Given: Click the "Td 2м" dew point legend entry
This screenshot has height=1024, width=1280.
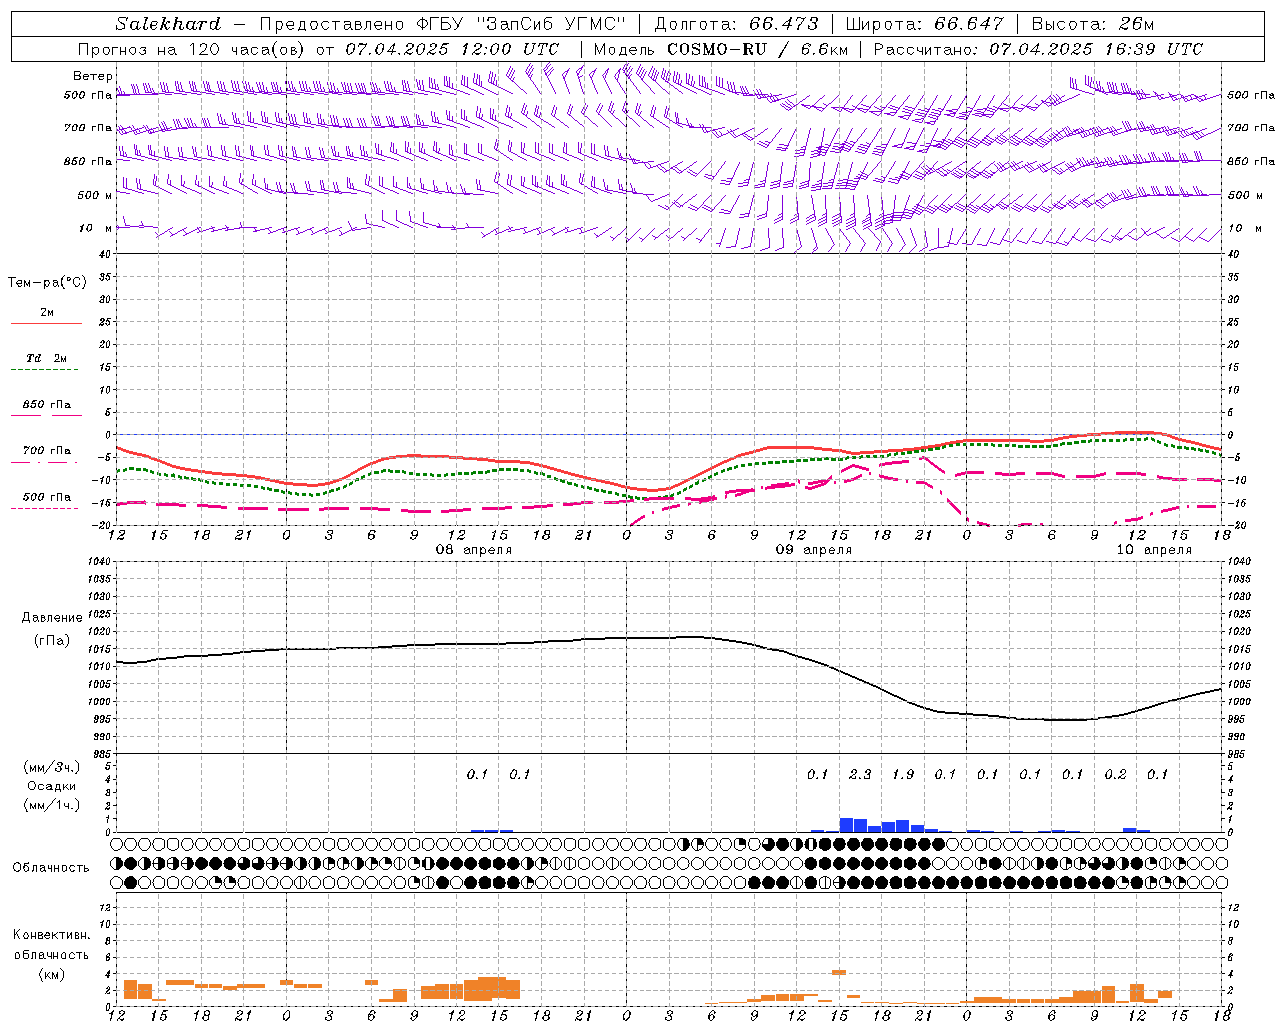Looking at the screenshot, I should (x=47, y=358).
